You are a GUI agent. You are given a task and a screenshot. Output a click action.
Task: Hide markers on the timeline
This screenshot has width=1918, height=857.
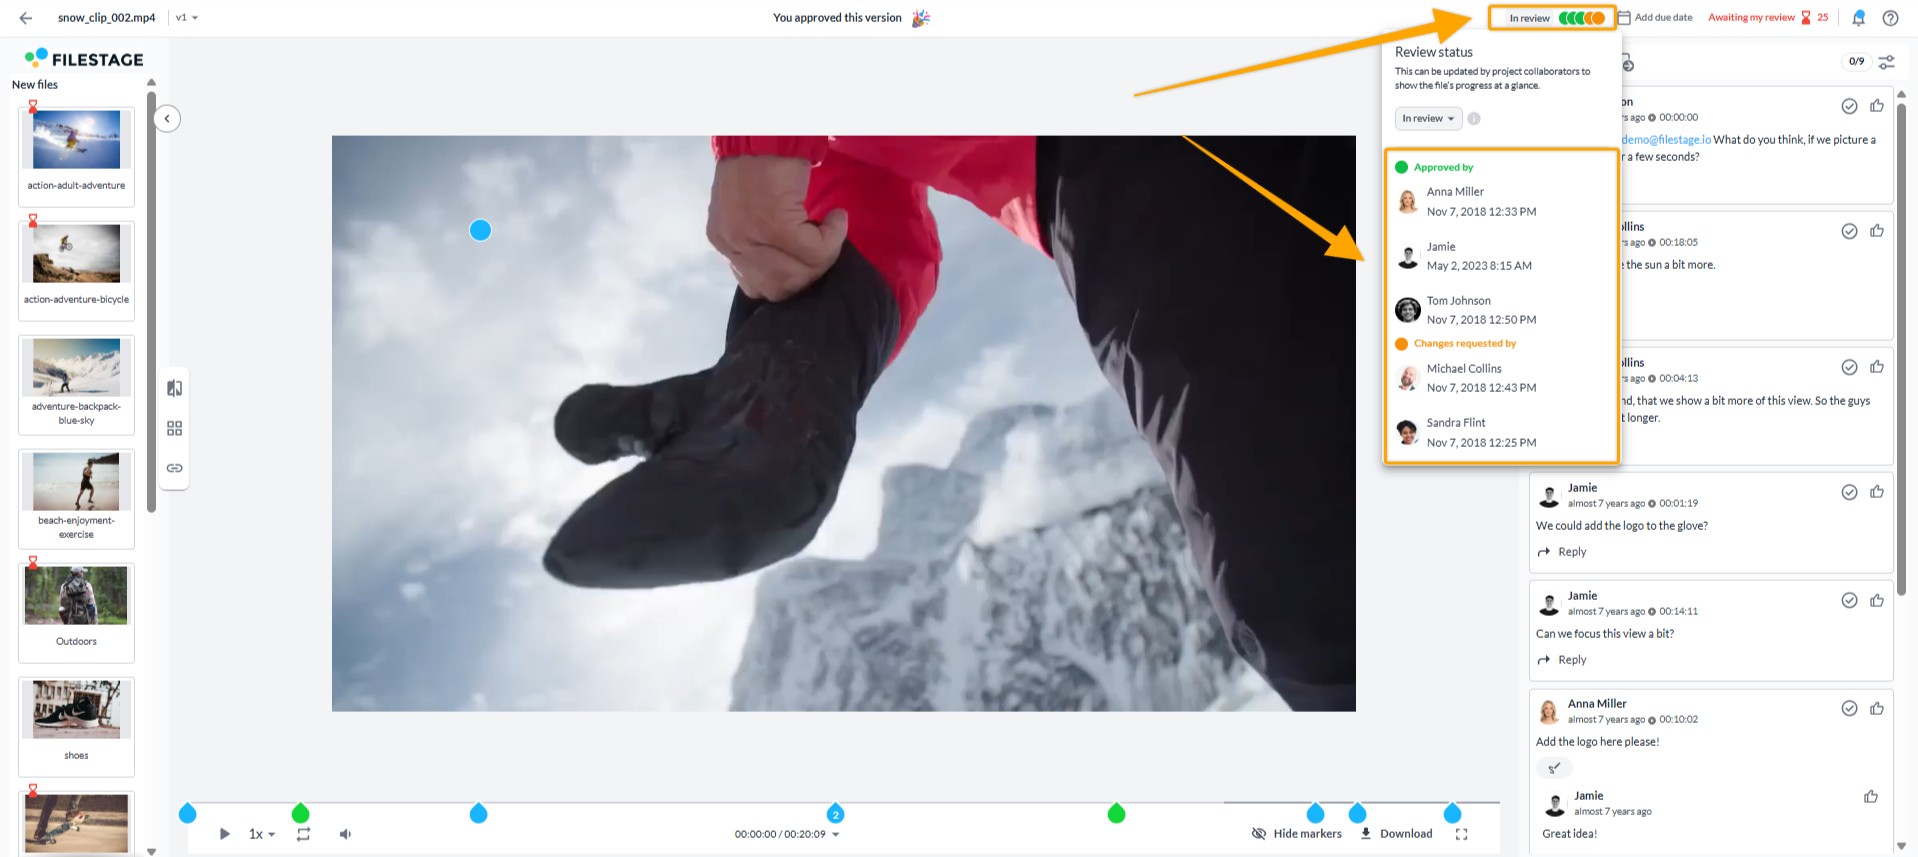coord(1297,834)
